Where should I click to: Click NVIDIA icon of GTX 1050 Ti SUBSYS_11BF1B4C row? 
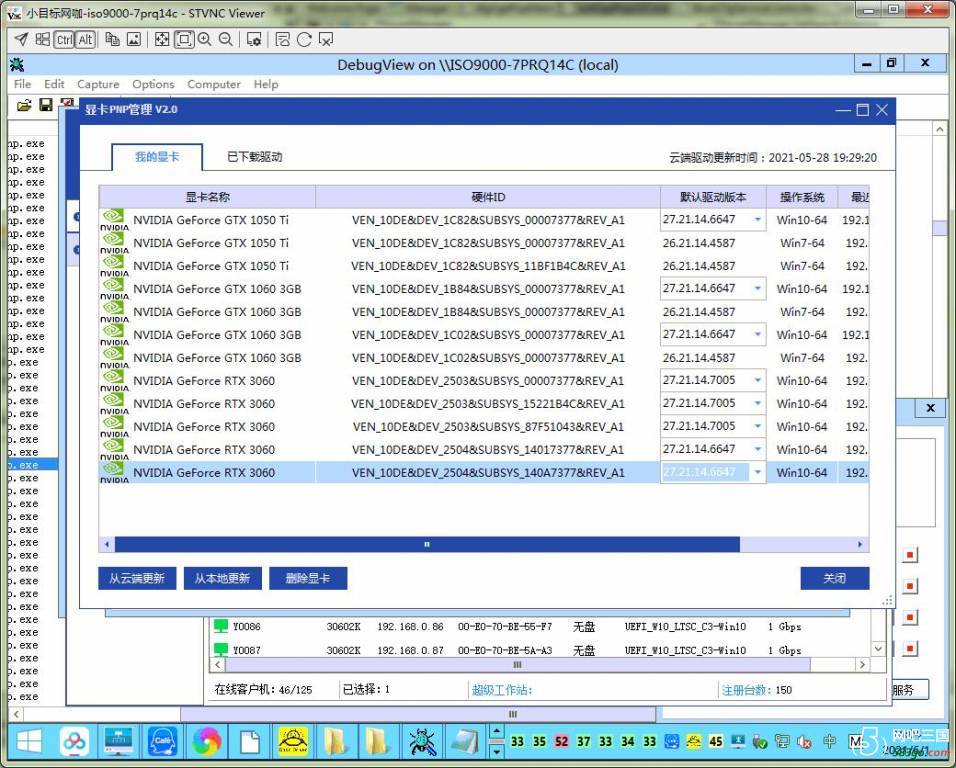(x=114, y=266)
